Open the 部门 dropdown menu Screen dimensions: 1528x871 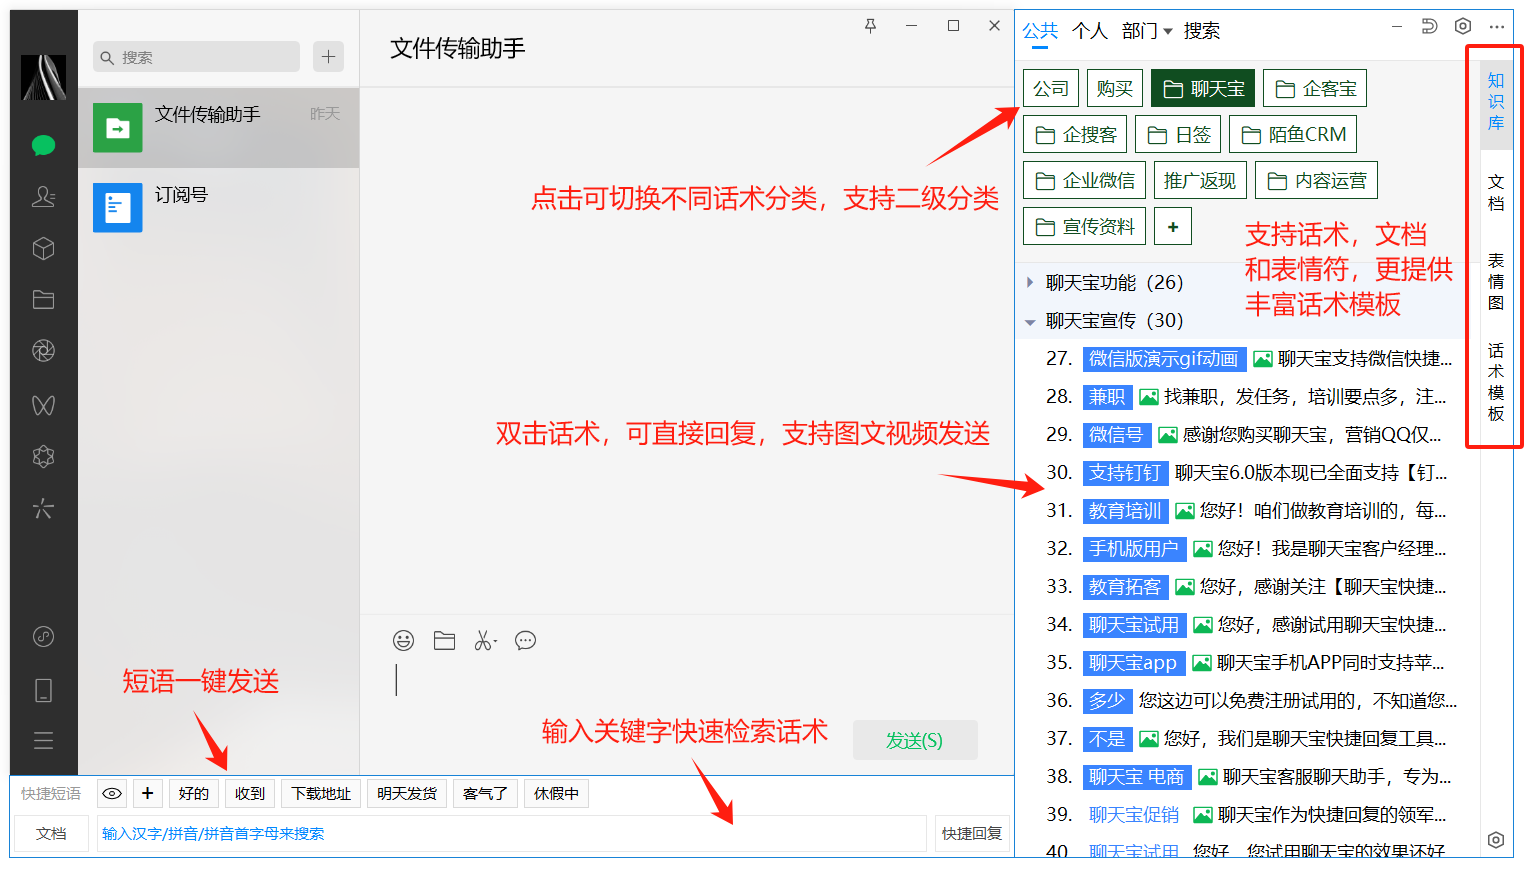[x=1146, y=31]
